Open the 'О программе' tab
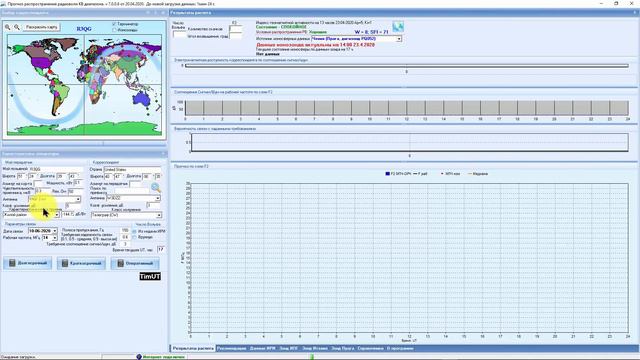The image size is (640, 360). pyautogui.click(x=400, y=349)
